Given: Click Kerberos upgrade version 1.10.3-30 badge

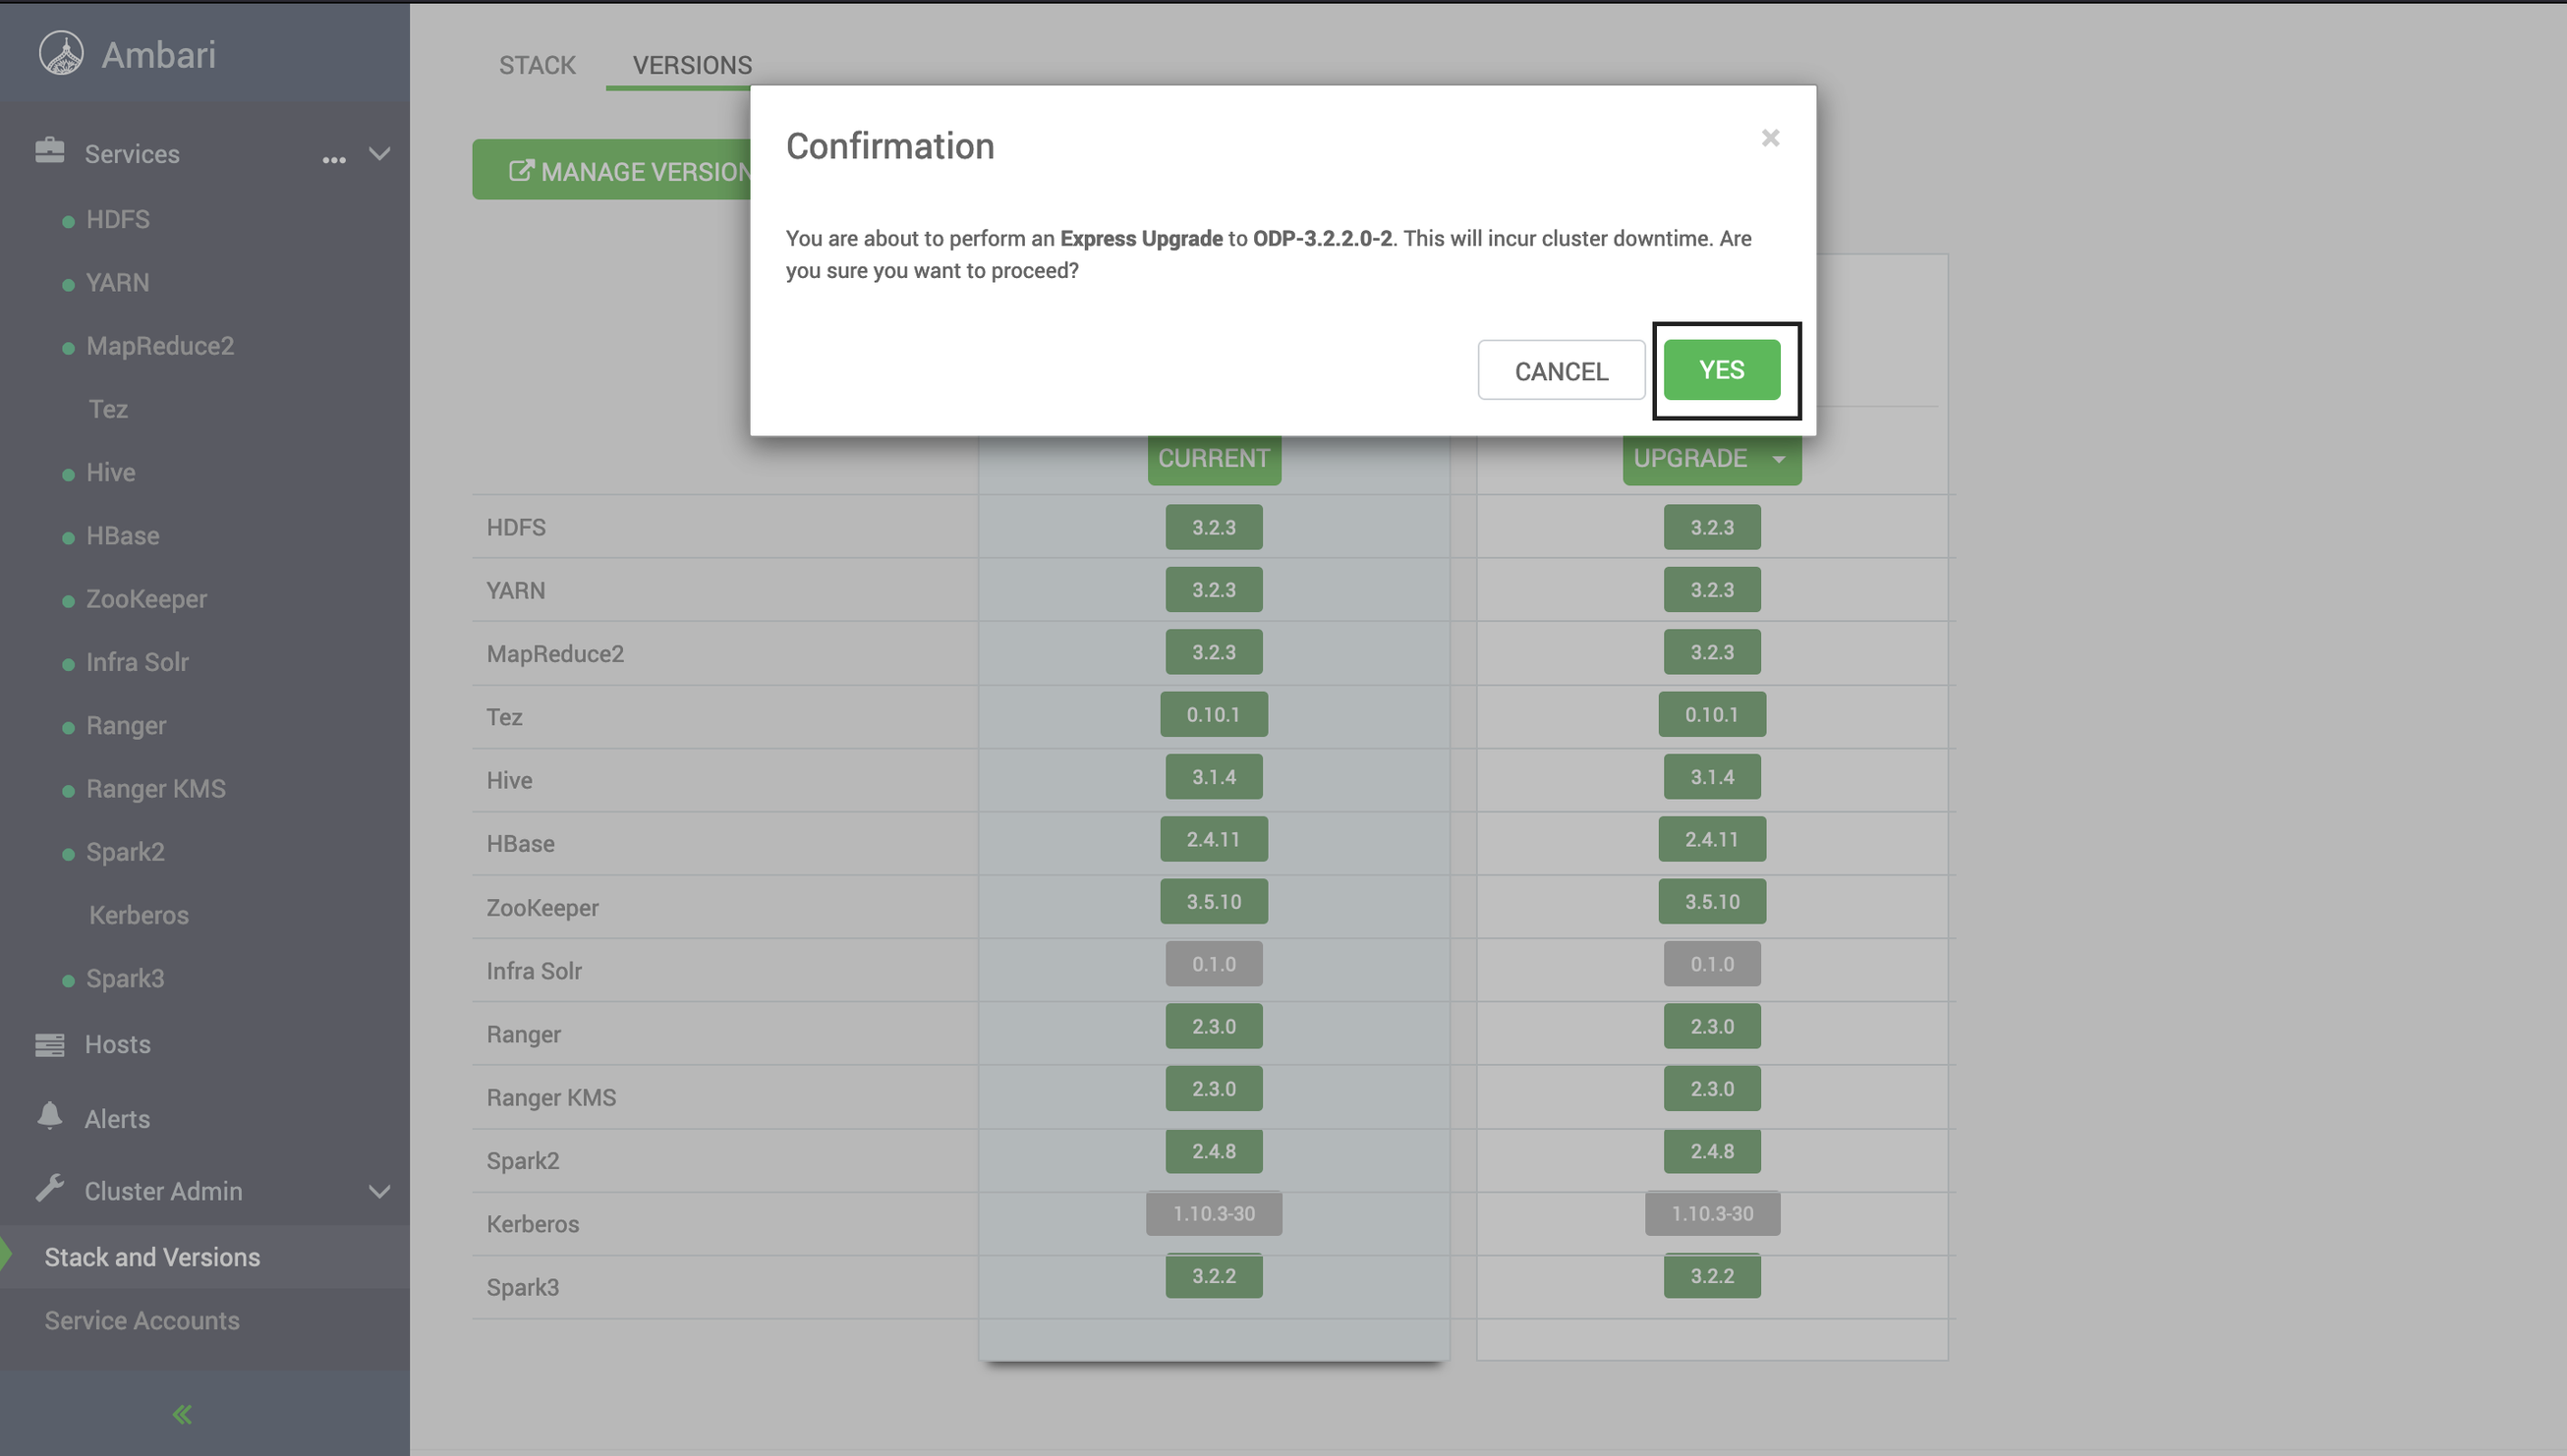Looking at the screenshot, I should [1712, 1213].
